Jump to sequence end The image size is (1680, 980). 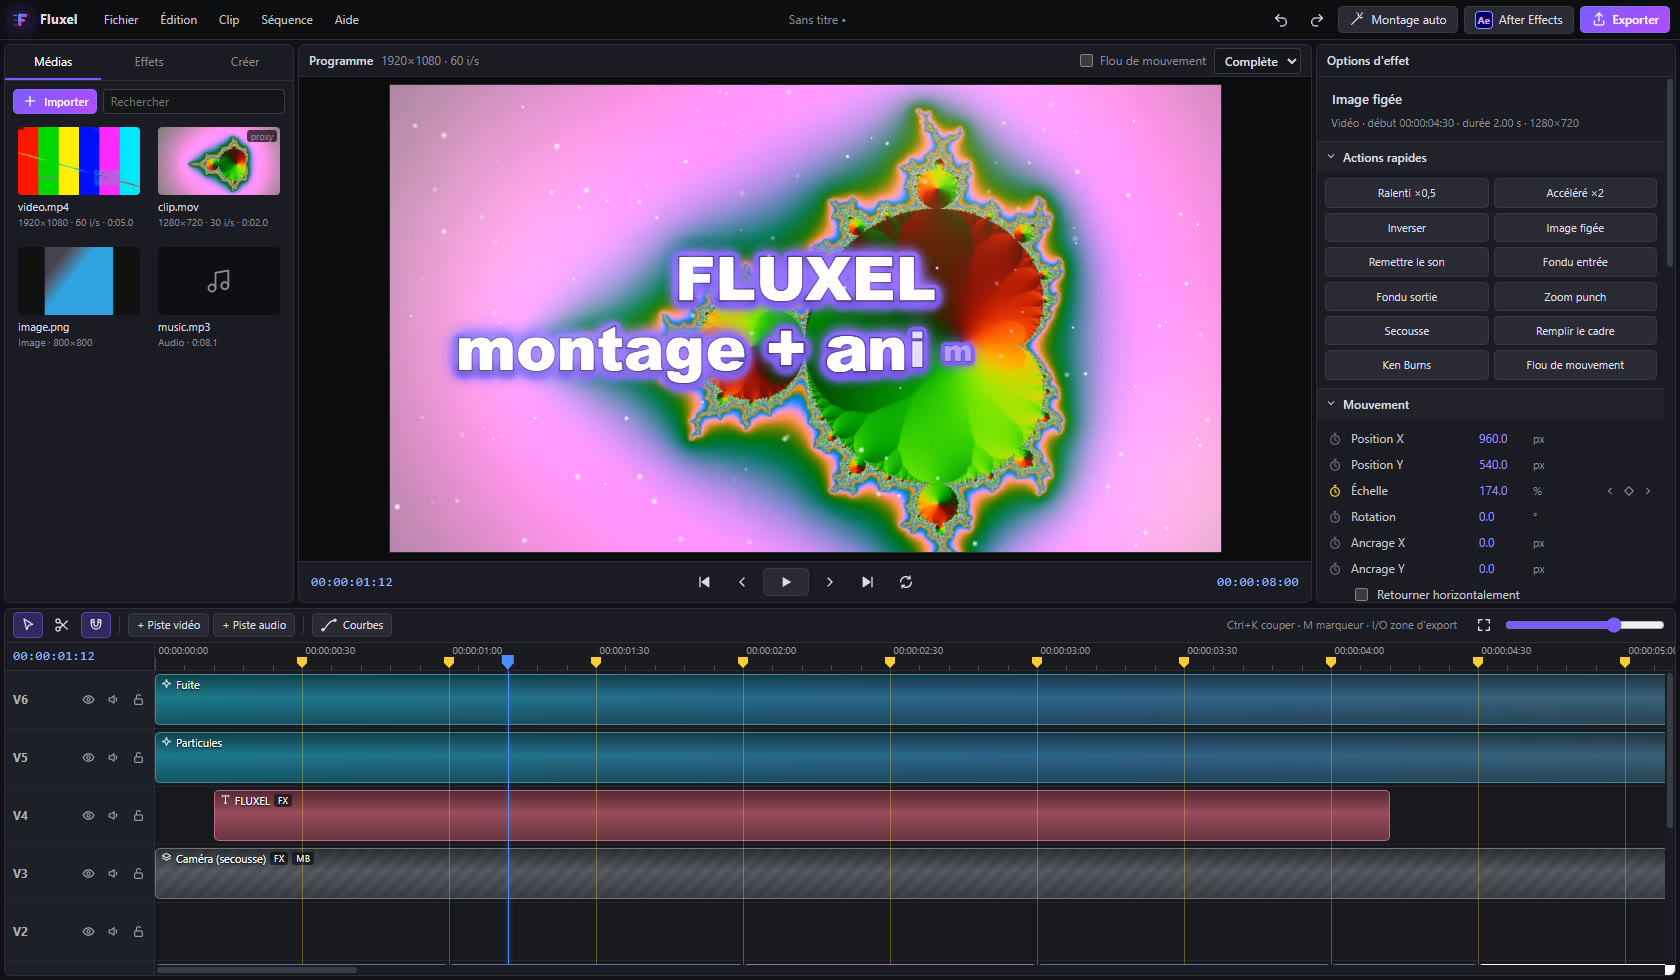868,582
